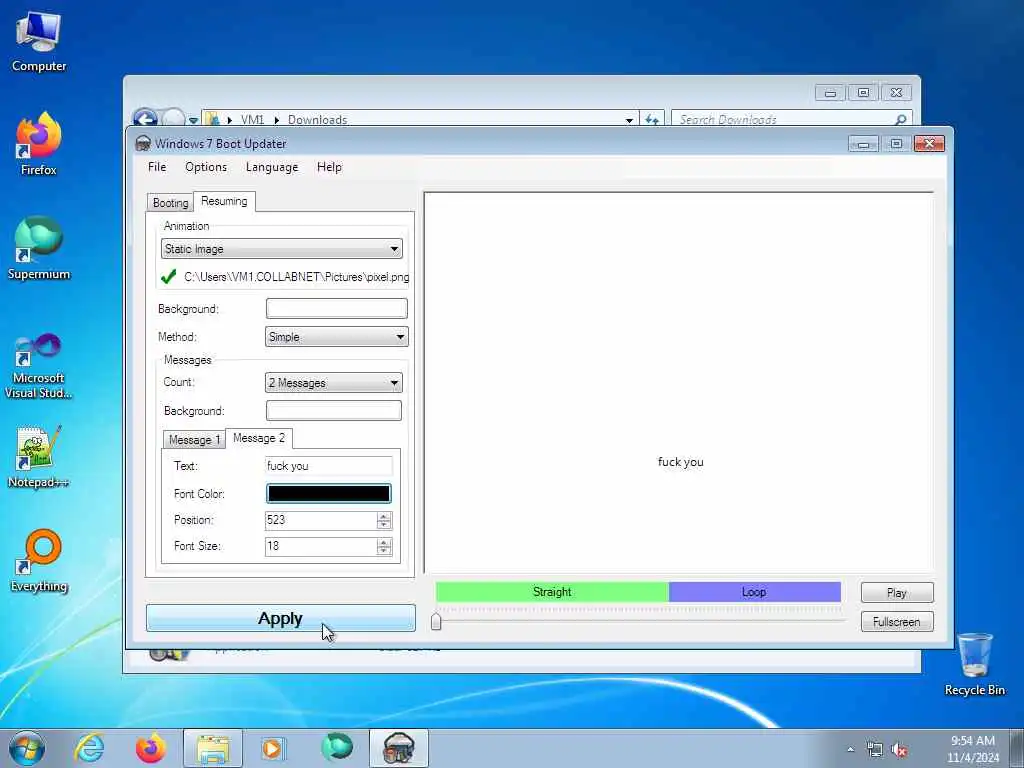Pick the Messages Background color swatch
Viewport: 1024px width, 768px height.
point(334,411)
